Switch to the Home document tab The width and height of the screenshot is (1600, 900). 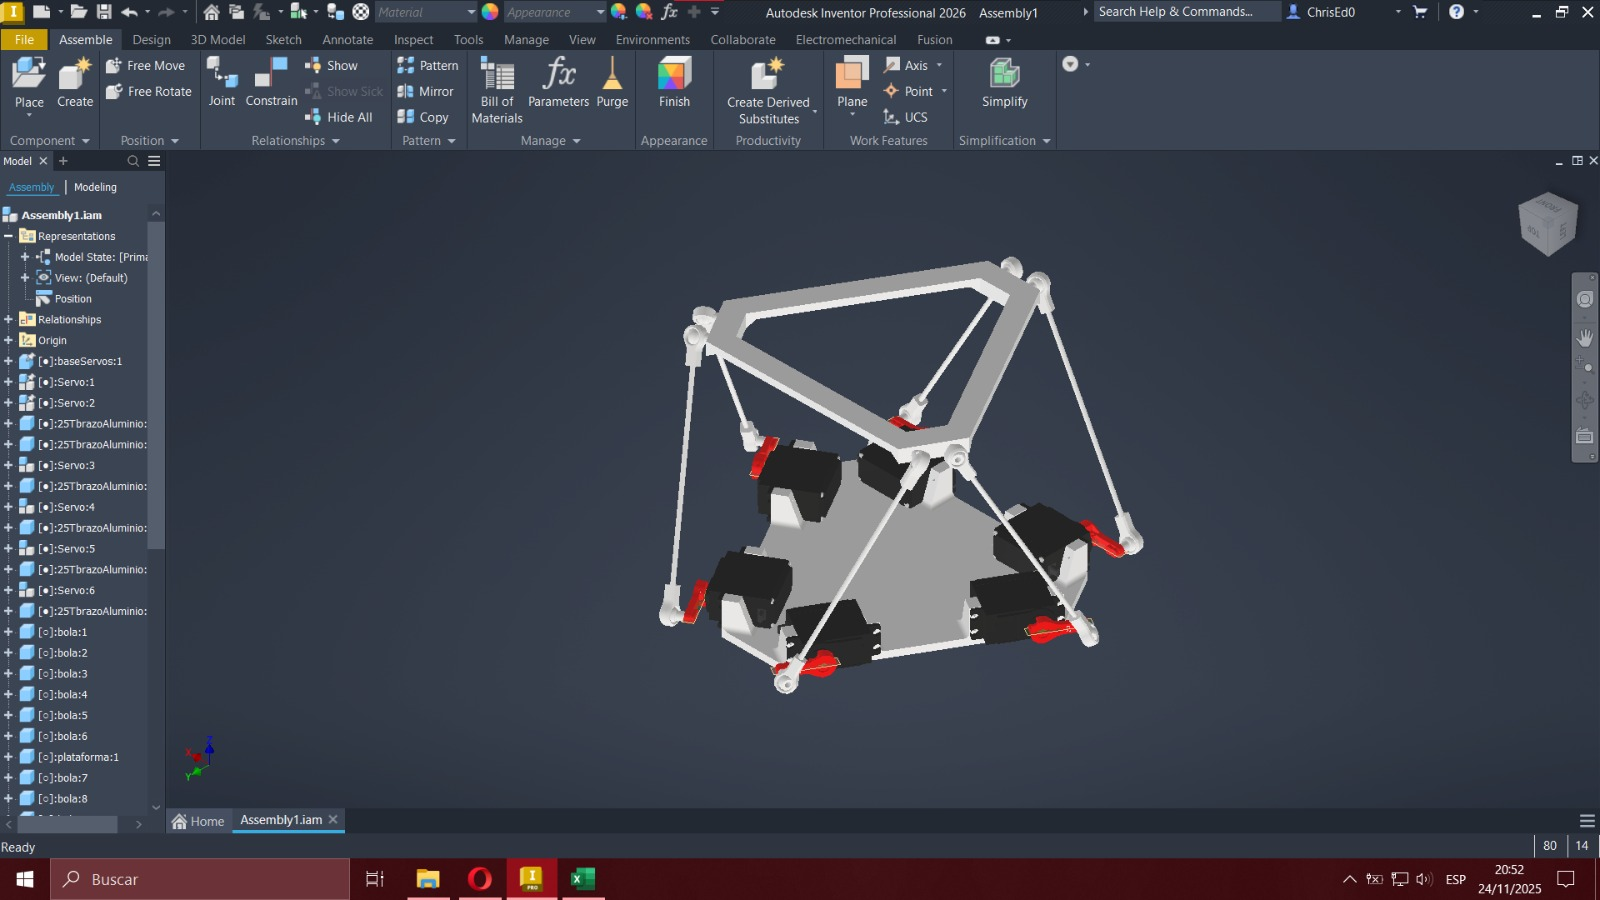pyautogui.click(x=198, y=821)
